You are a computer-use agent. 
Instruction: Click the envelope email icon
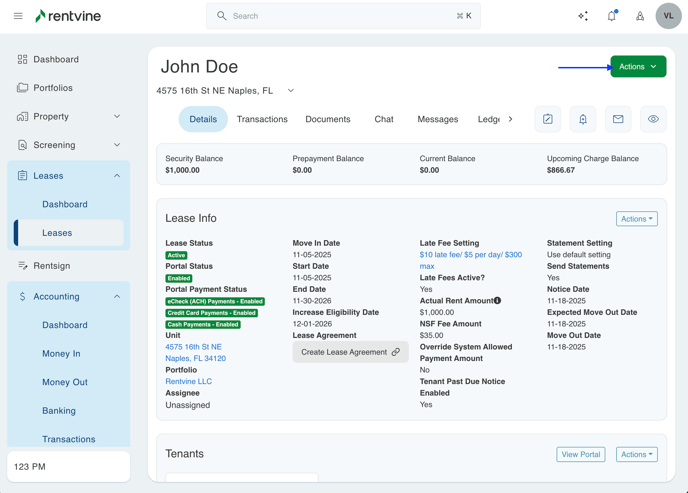pos(618,119)
